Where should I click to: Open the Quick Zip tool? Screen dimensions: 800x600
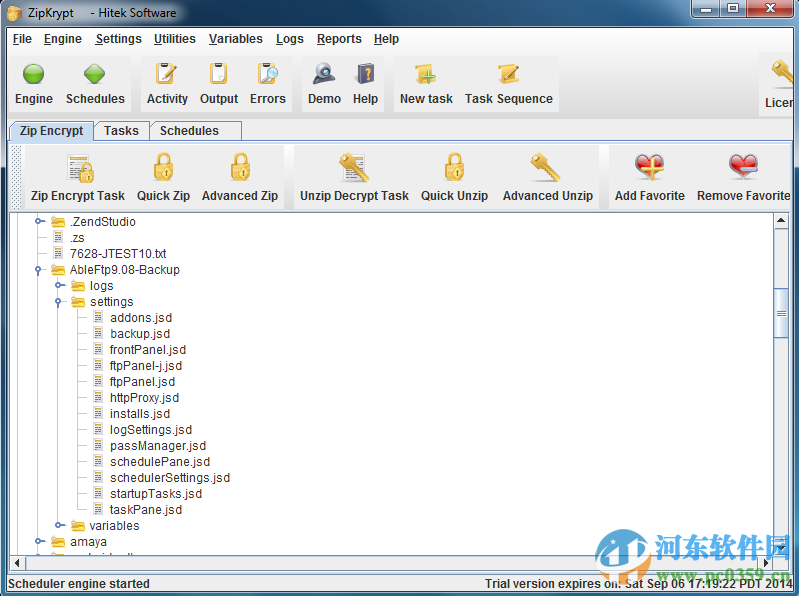point(163,176)
